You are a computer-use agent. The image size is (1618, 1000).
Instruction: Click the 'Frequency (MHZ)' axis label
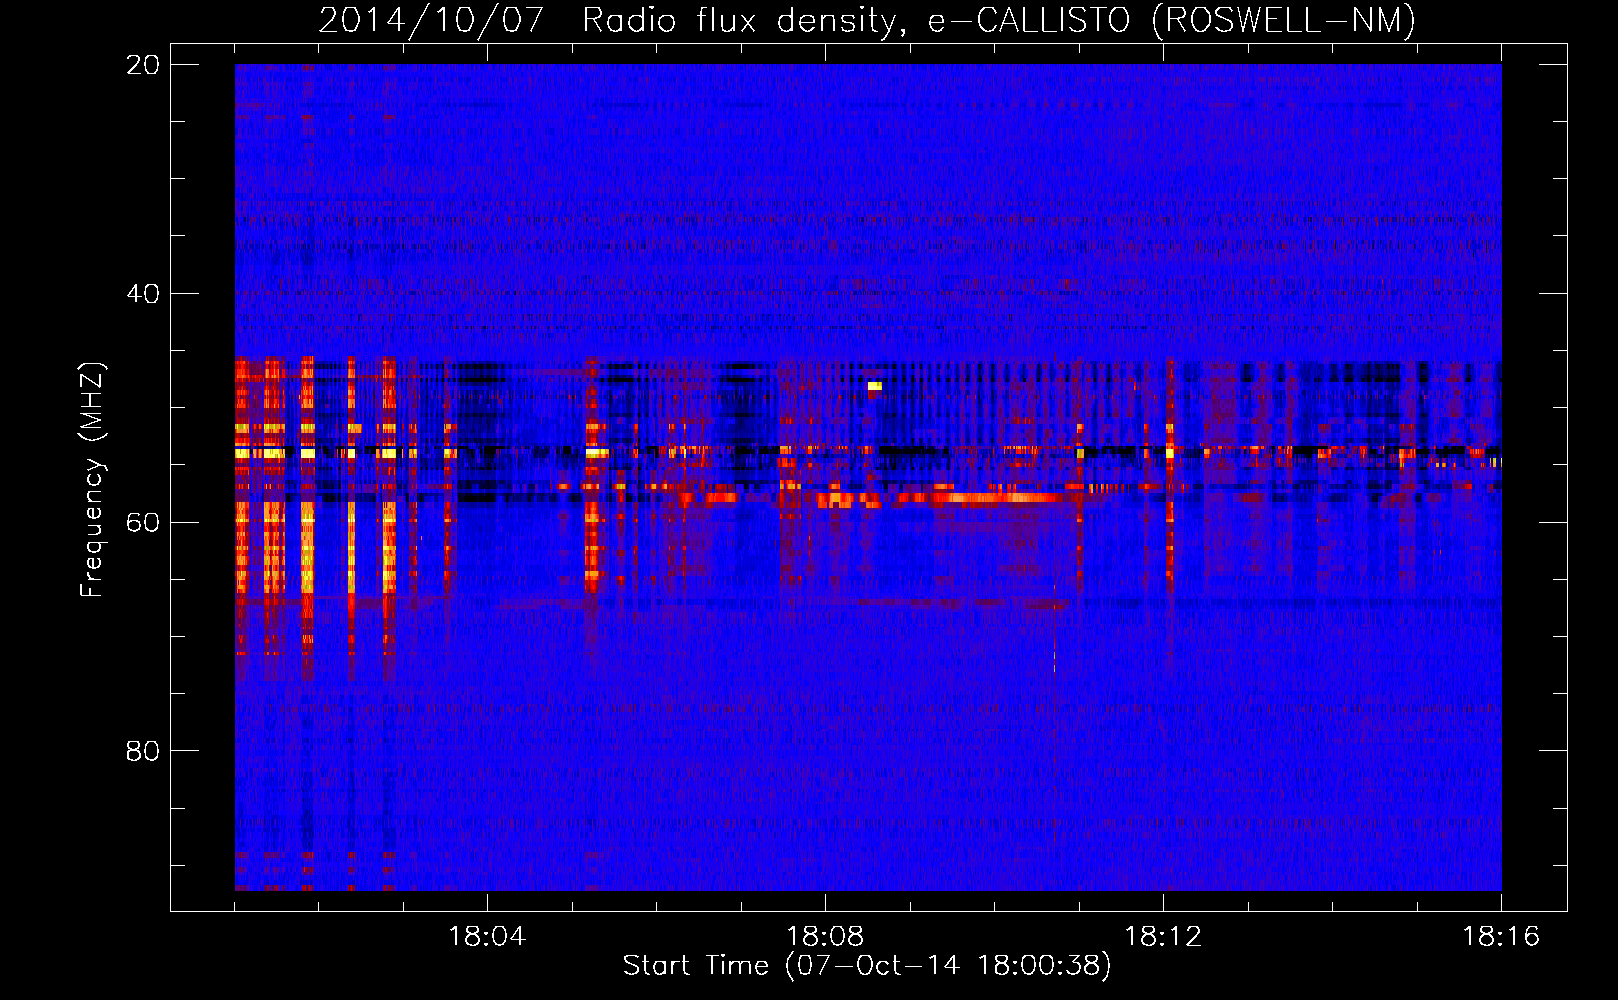point(92,479)
